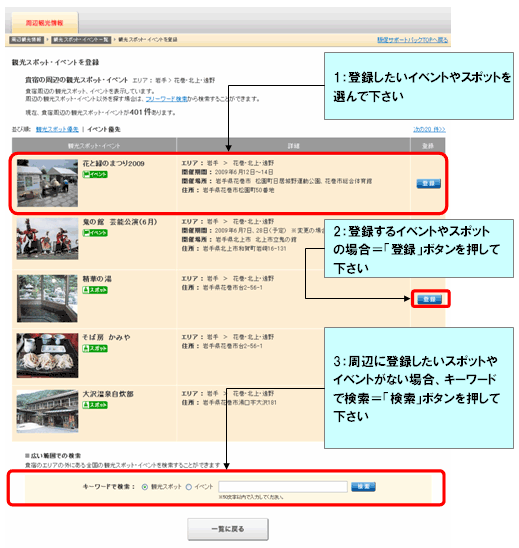Open the 大沢温泉自炊部 thumbnail
This screenshot has width=519, height=548.
(x=48, y=411)
